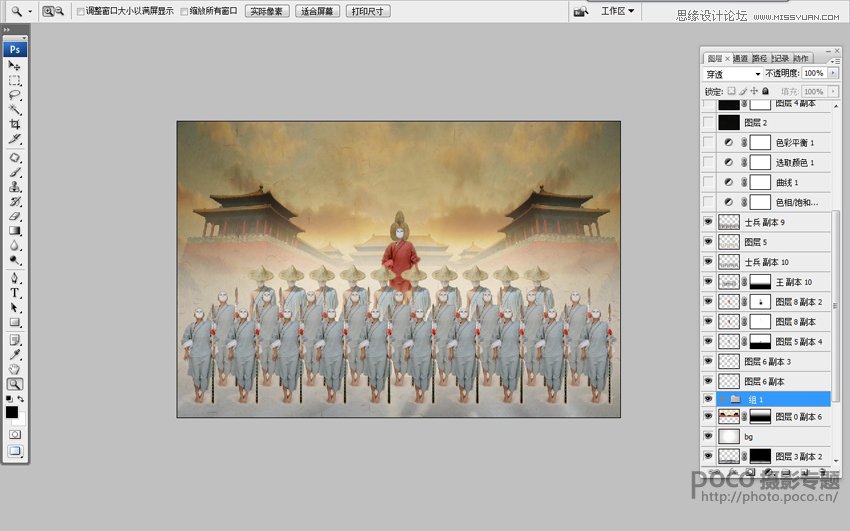Select the Move tool

click(x=15, y=66)
